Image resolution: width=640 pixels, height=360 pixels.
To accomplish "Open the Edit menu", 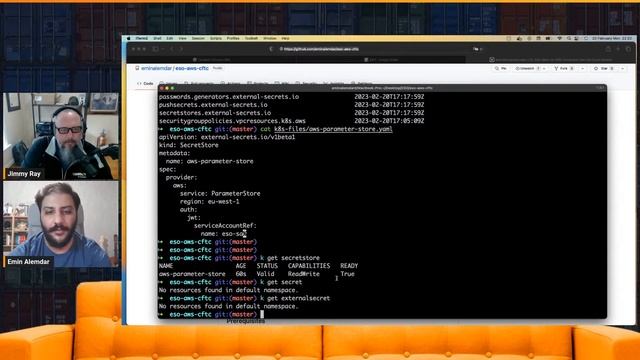I will (170, 38).
